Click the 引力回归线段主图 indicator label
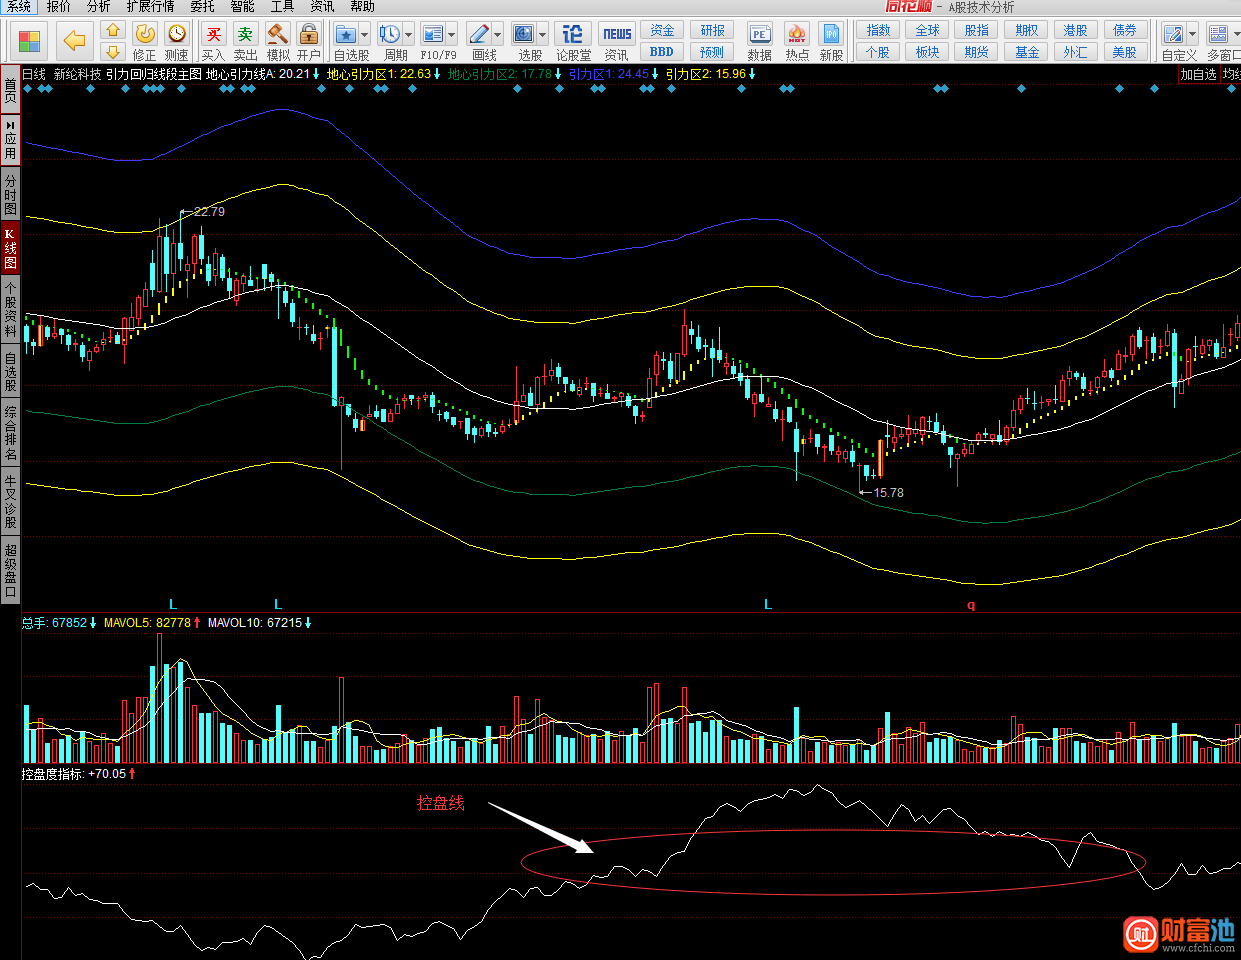Screen dimensions: 1241x960 click(x=153, y=74)
